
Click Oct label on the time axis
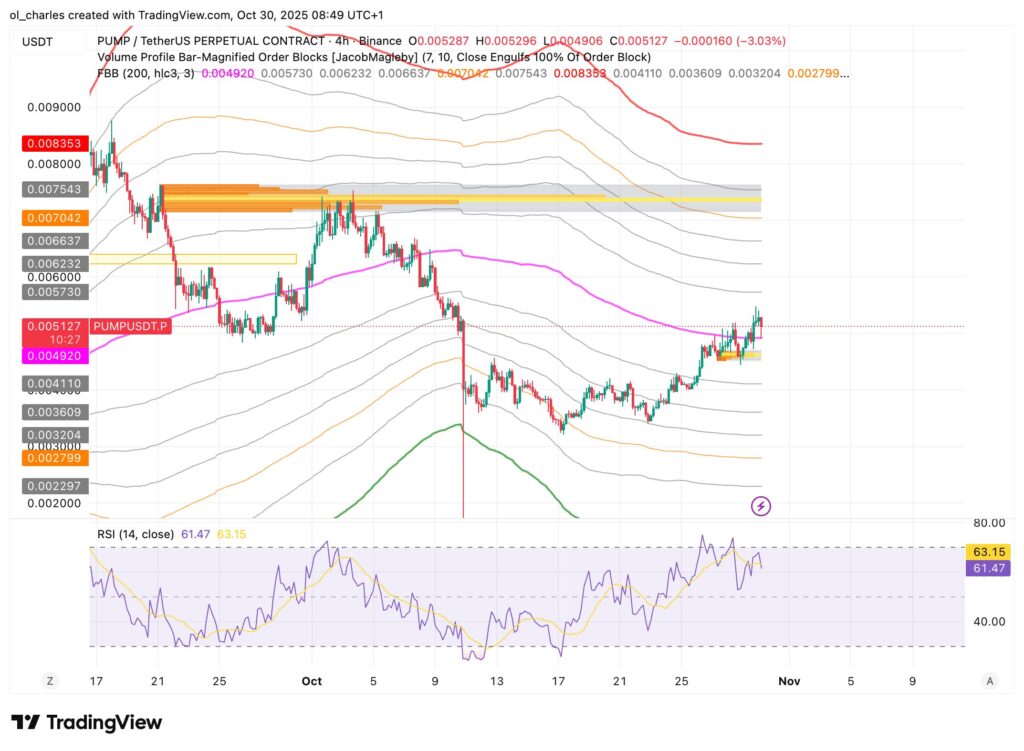coord(311,680)
